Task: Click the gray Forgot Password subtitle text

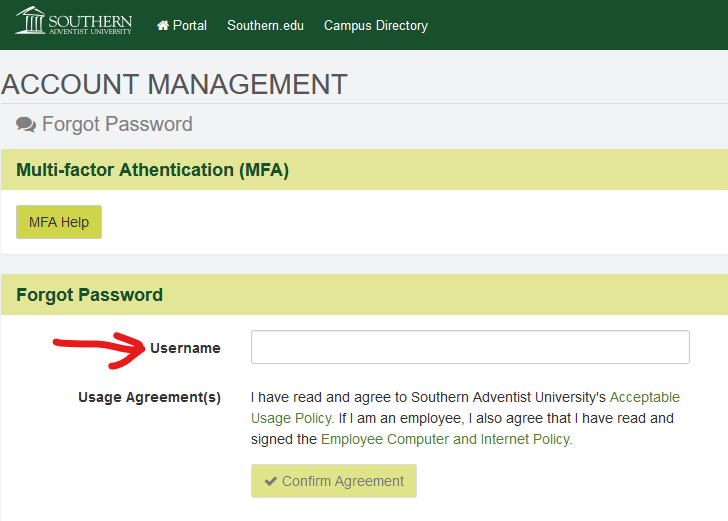Action: [117, 125]
